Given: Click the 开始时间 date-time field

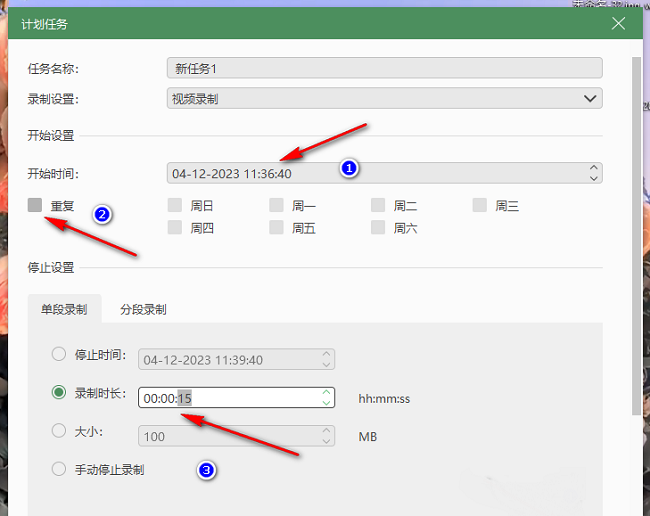Looking at the screenshot, I should 375,173.
